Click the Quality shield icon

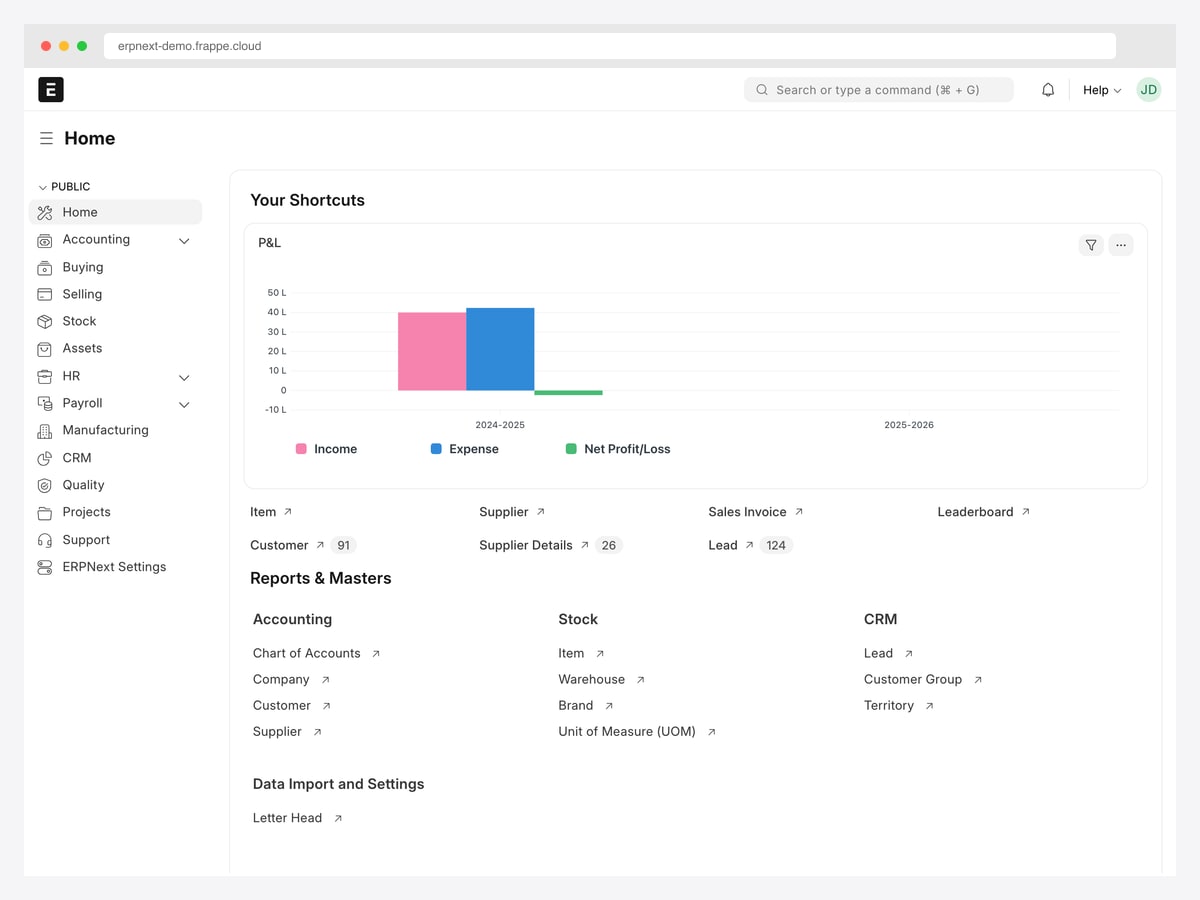click(x=44, y=485)
